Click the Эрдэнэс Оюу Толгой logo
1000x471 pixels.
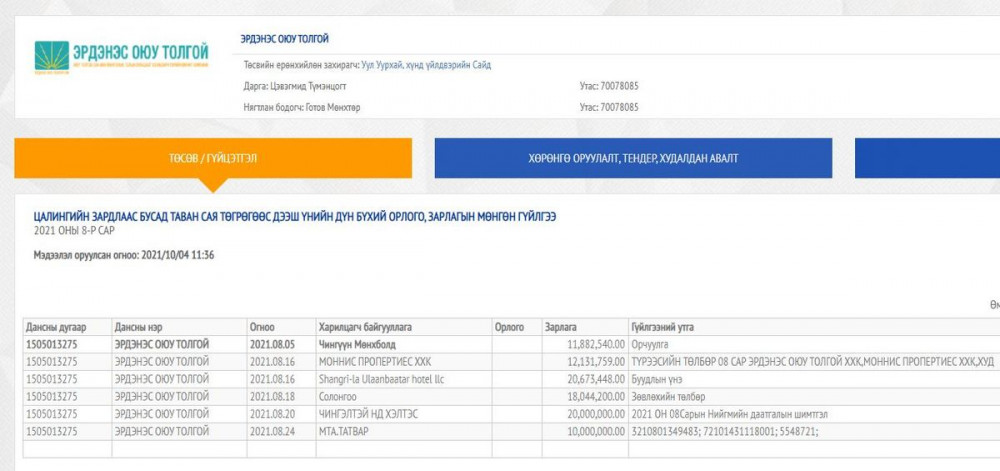pyautogui.click(x=121, y=57)
